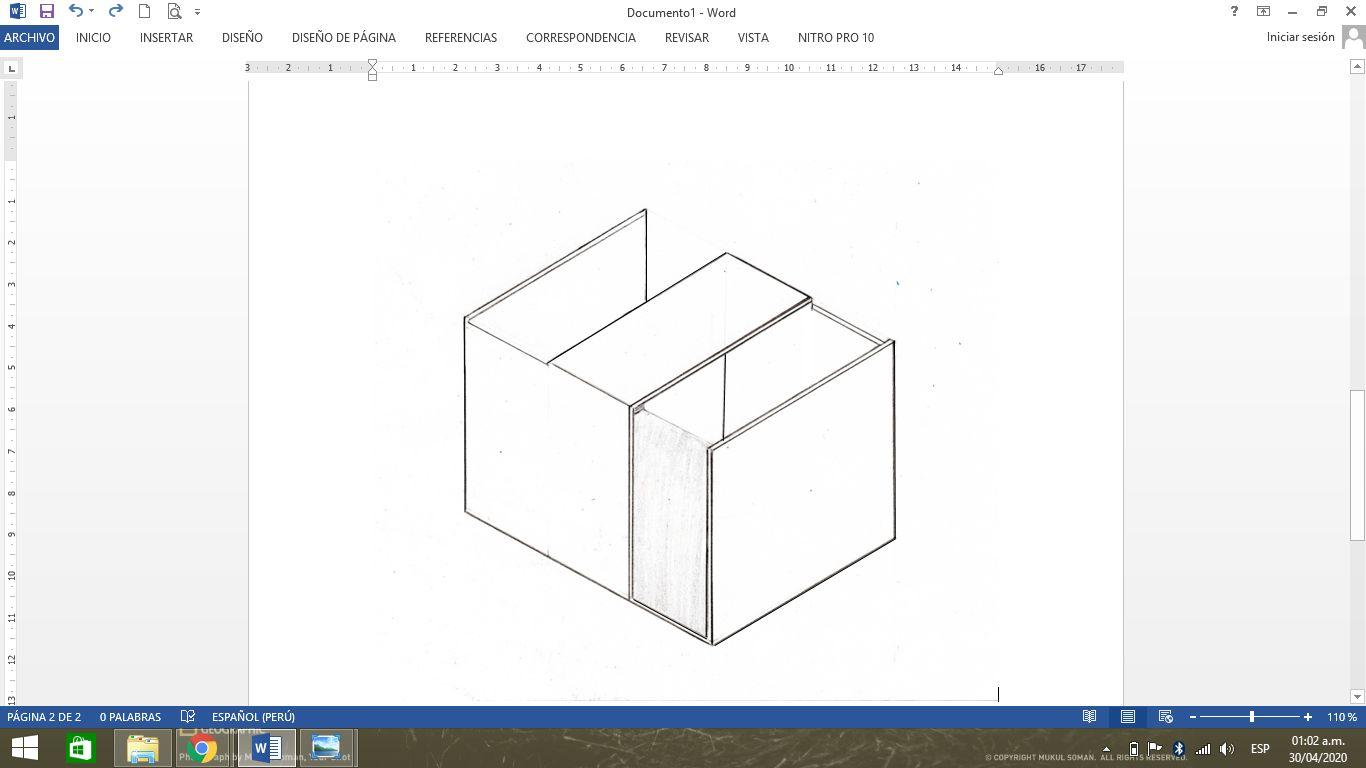
Task: Open the ARCHIVO tab
Action: click(29, 37)
